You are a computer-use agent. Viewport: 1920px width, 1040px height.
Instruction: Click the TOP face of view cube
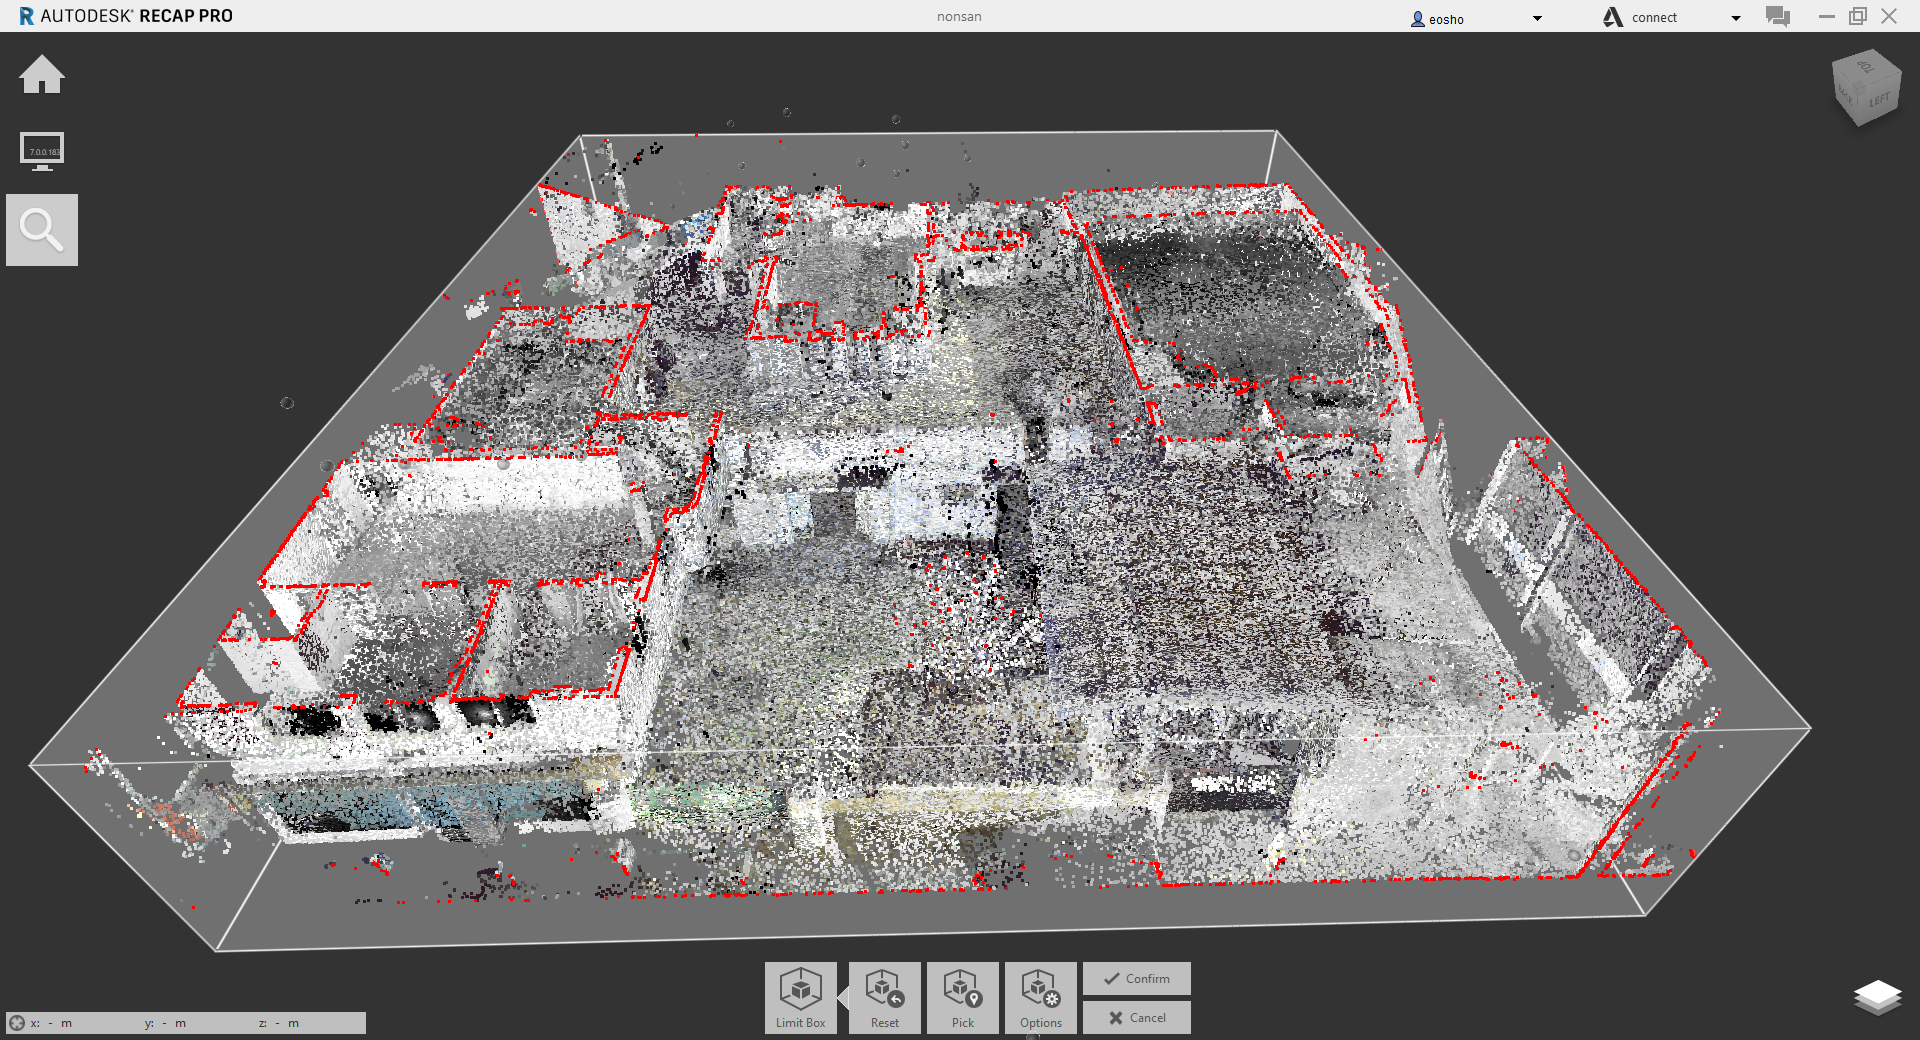click(x=1864, y=67)
